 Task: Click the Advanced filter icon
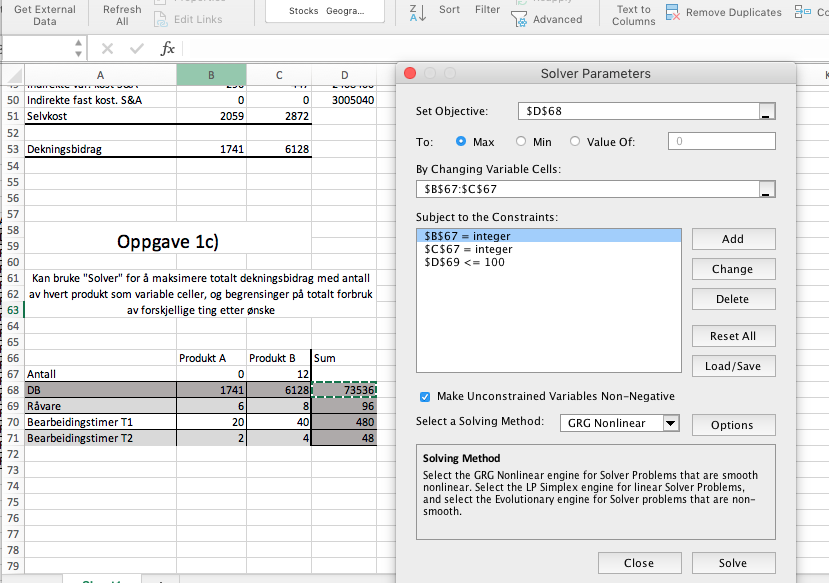519,20
